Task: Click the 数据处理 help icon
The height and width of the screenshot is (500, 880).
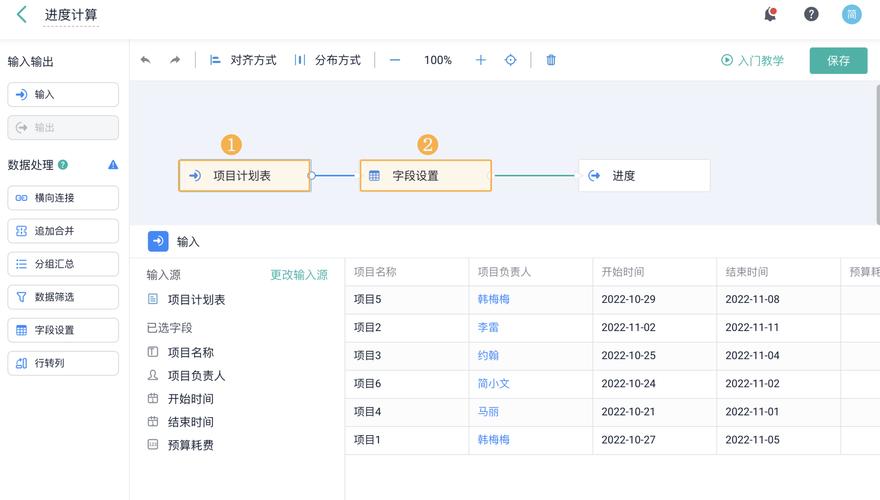Action: tap(63, 164)
